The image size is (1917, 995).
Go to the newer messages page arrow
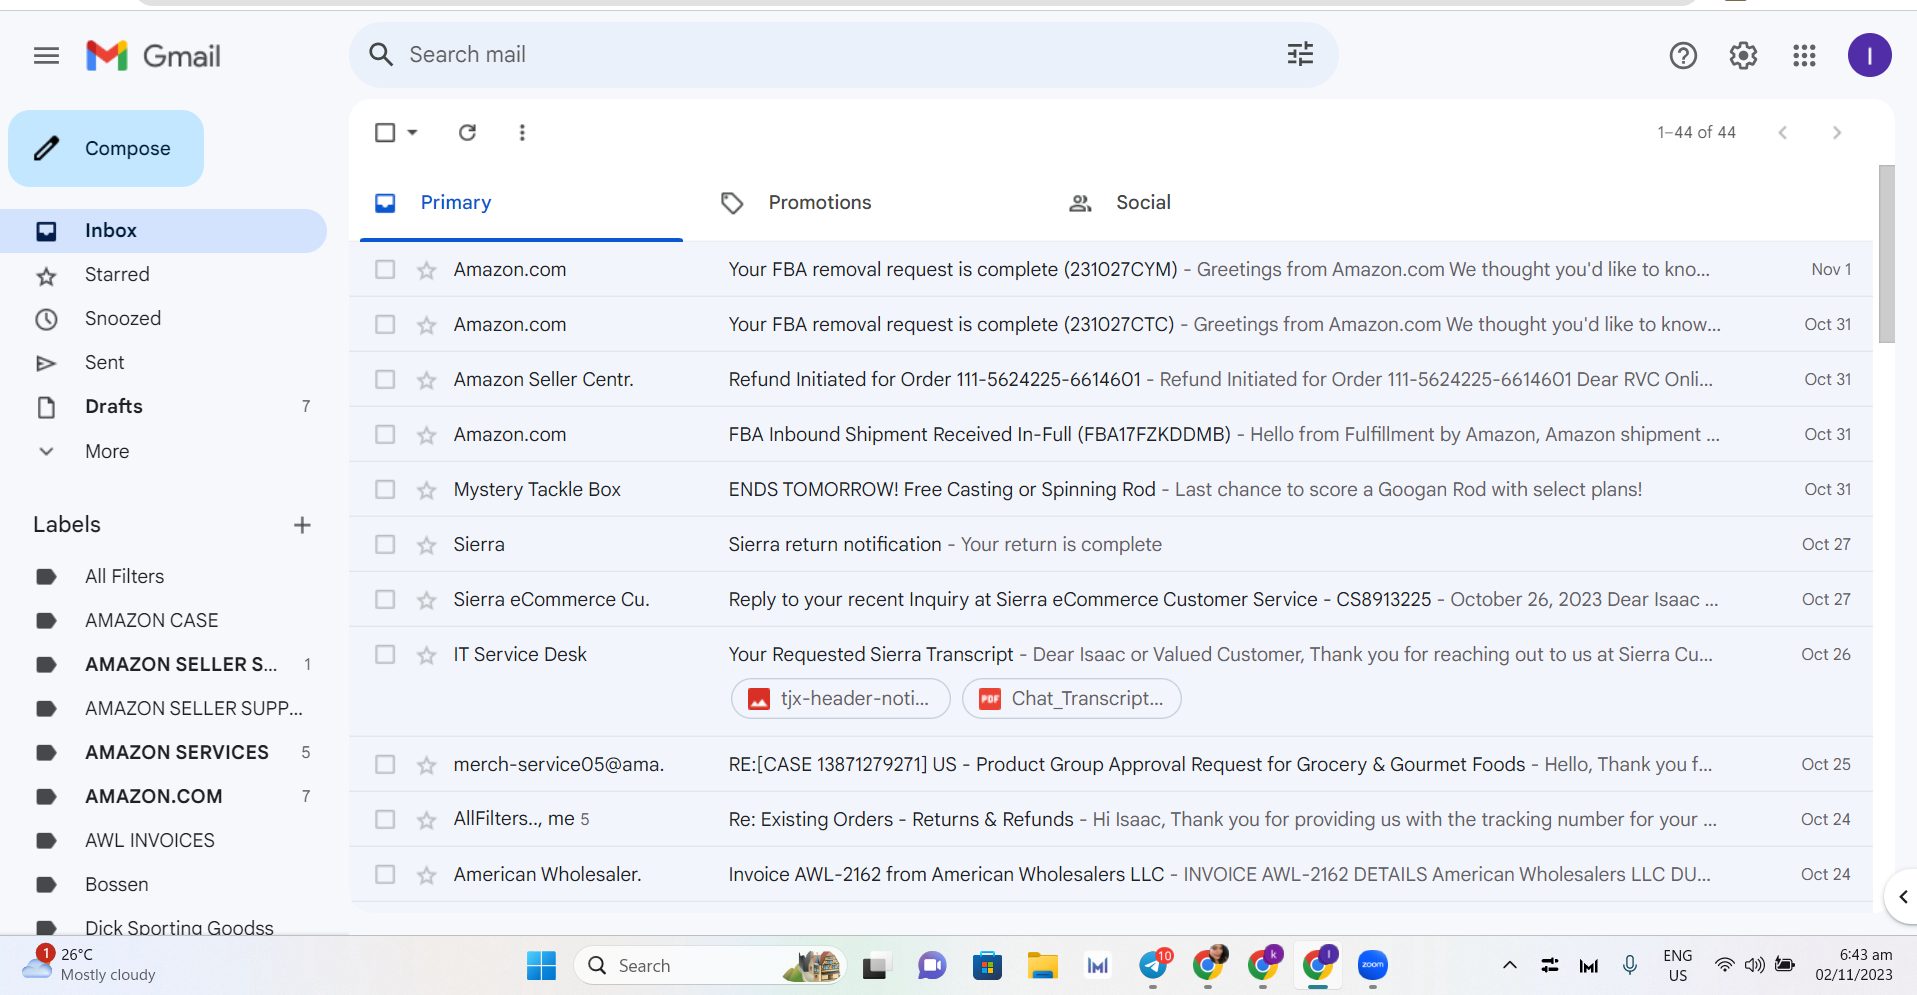point(1782,132)
